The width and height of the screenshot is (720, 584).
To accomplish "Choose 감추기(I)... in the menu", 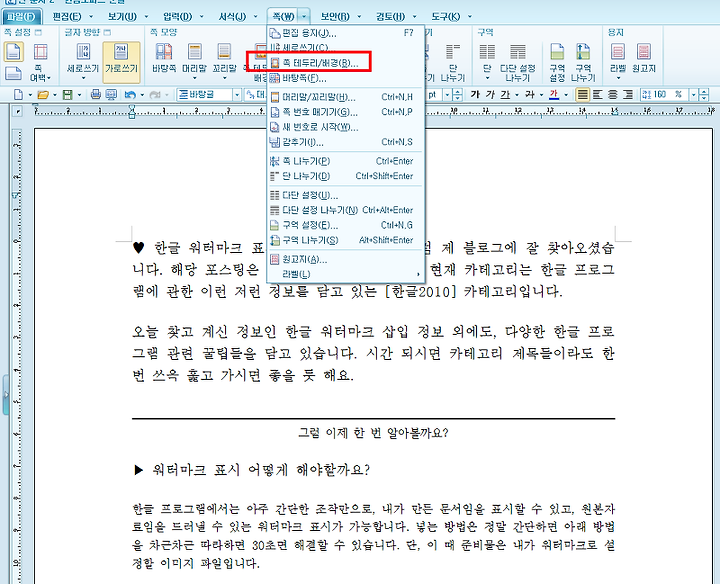I will [345, 142].
